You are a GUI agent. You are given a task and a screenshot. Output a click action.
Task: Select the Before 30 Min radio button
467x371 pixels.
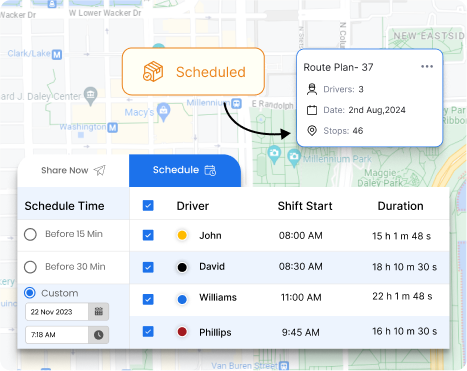click(30, 267)
